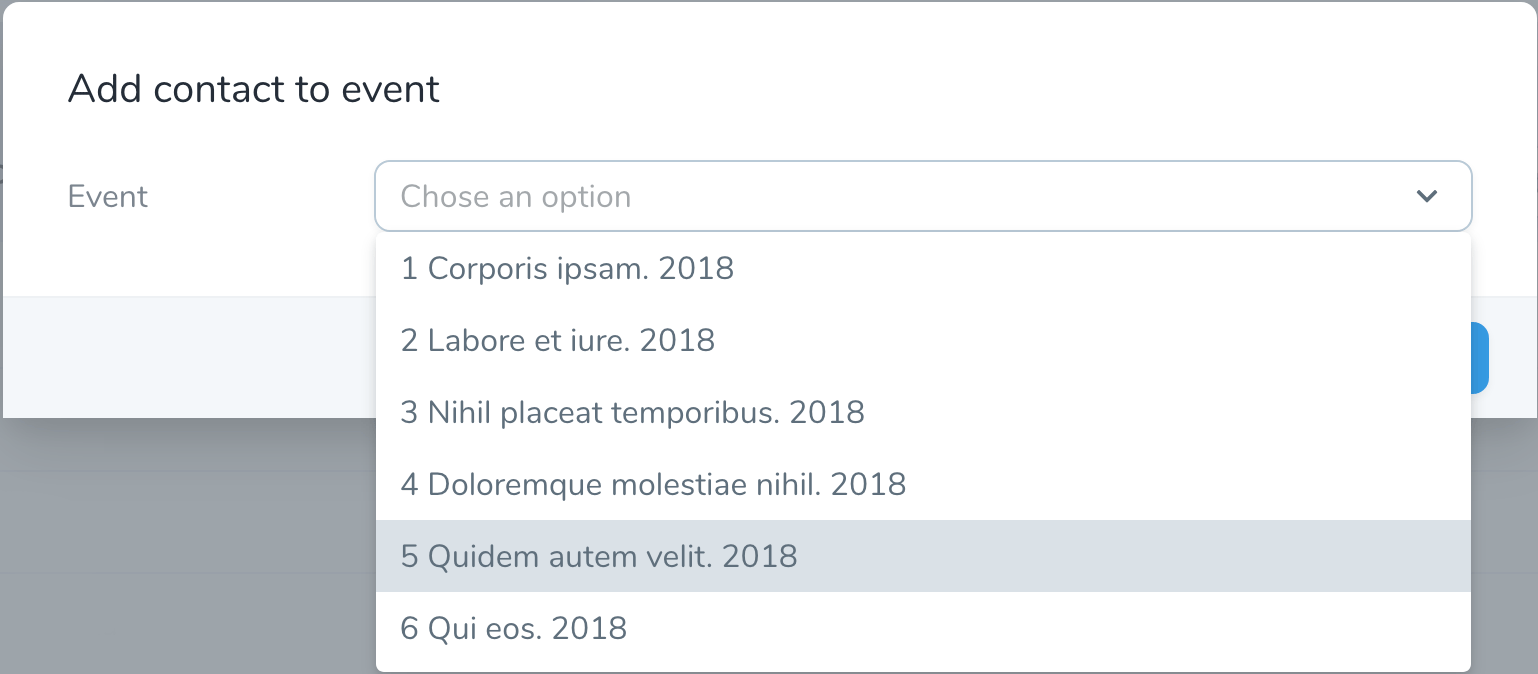Click the partially hidden blue footer button
1538x674 pixels.
(x=1480, y=357)
